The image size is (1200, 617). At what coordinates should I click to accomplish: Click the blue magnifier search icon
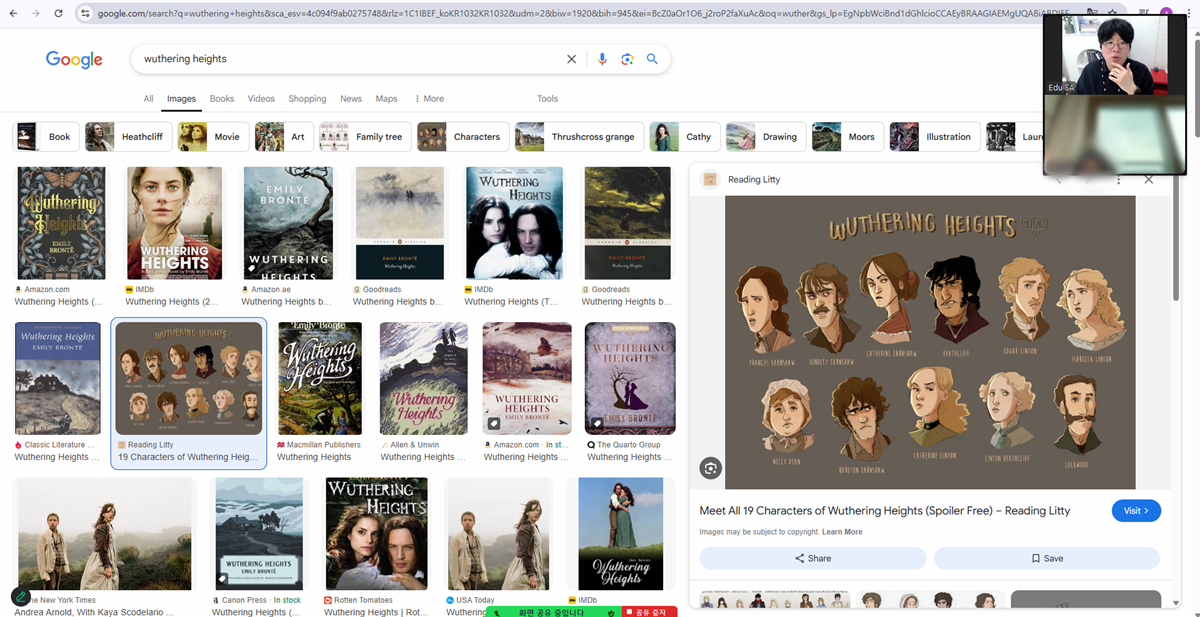[x=652, y=59]
